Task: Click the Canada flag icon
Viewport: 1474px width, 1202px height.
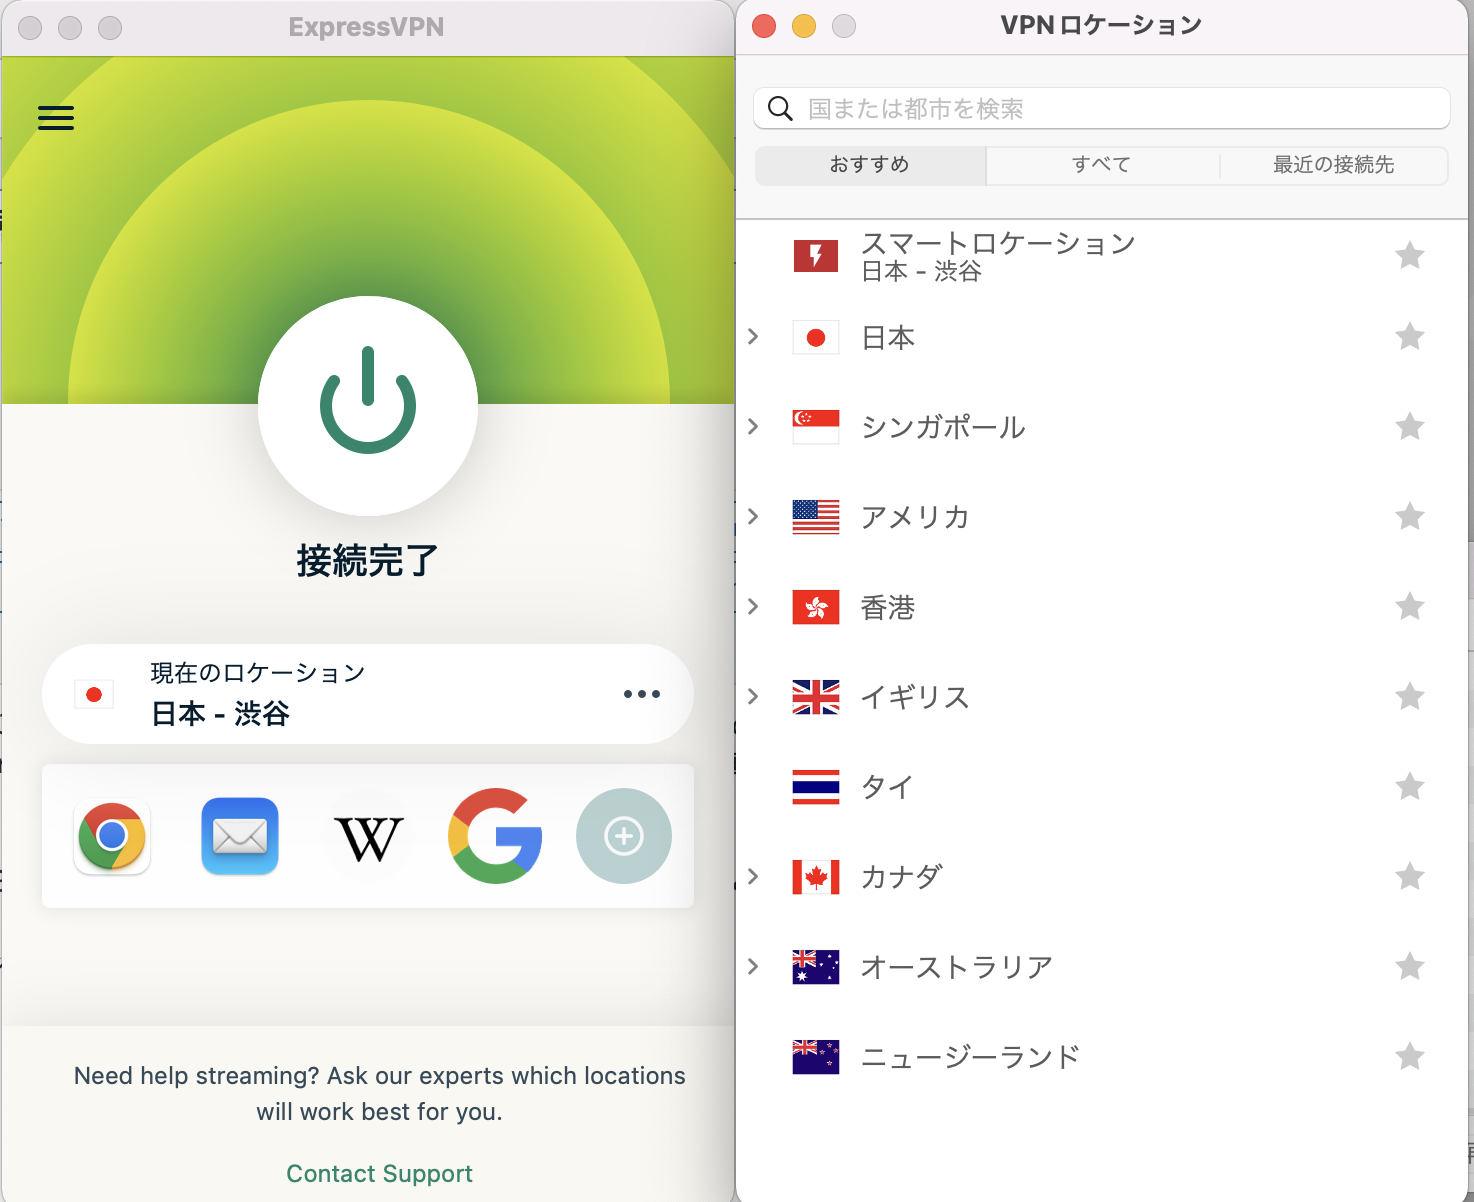Action: [816, 877]
